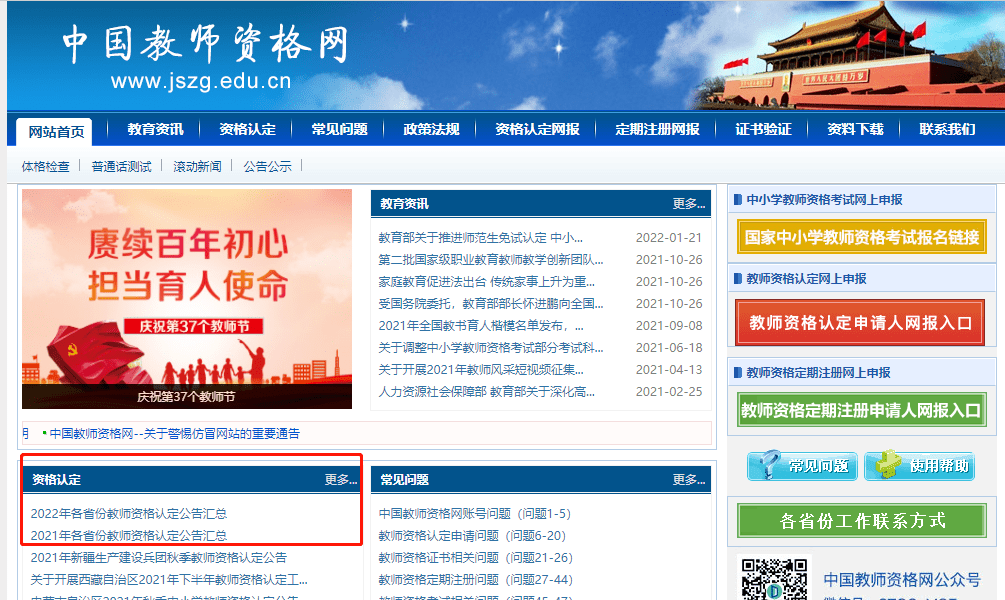Open the 公告公示 sub-navigation link
Image resolution: width=1005 pixels, height=600 pixels.
tap(267, 167)
